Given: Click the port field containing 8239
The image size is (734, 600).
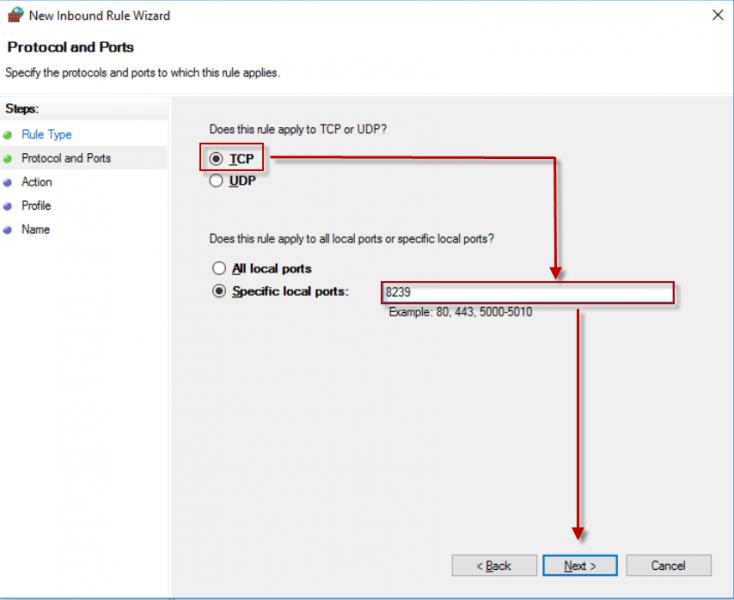Looking at the screenshot, I should [x=526, y=293].
